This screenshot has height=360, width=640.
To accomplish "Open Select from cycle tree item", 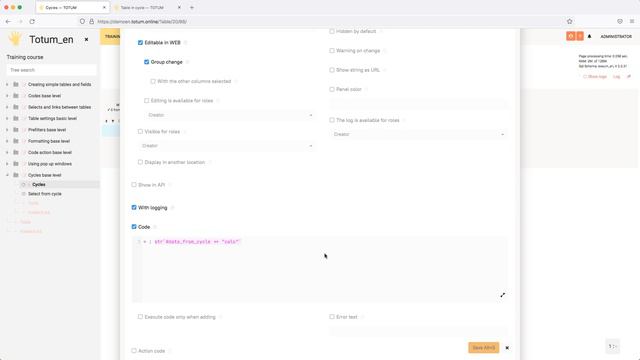I will pos(44,194).
